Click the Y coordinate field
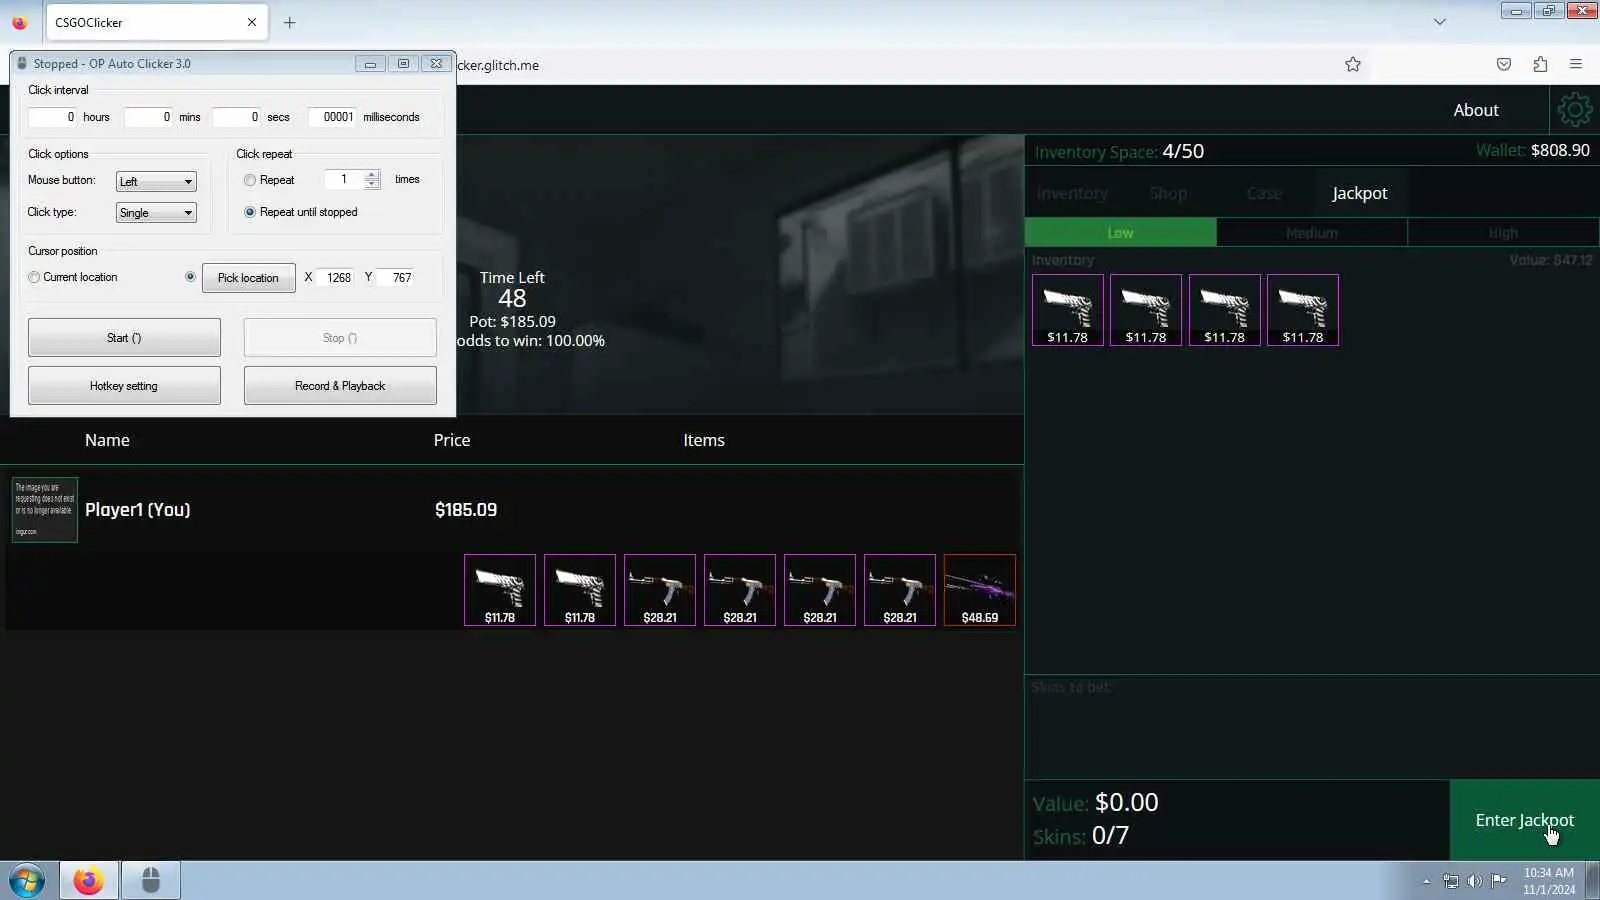 point(396,278)
